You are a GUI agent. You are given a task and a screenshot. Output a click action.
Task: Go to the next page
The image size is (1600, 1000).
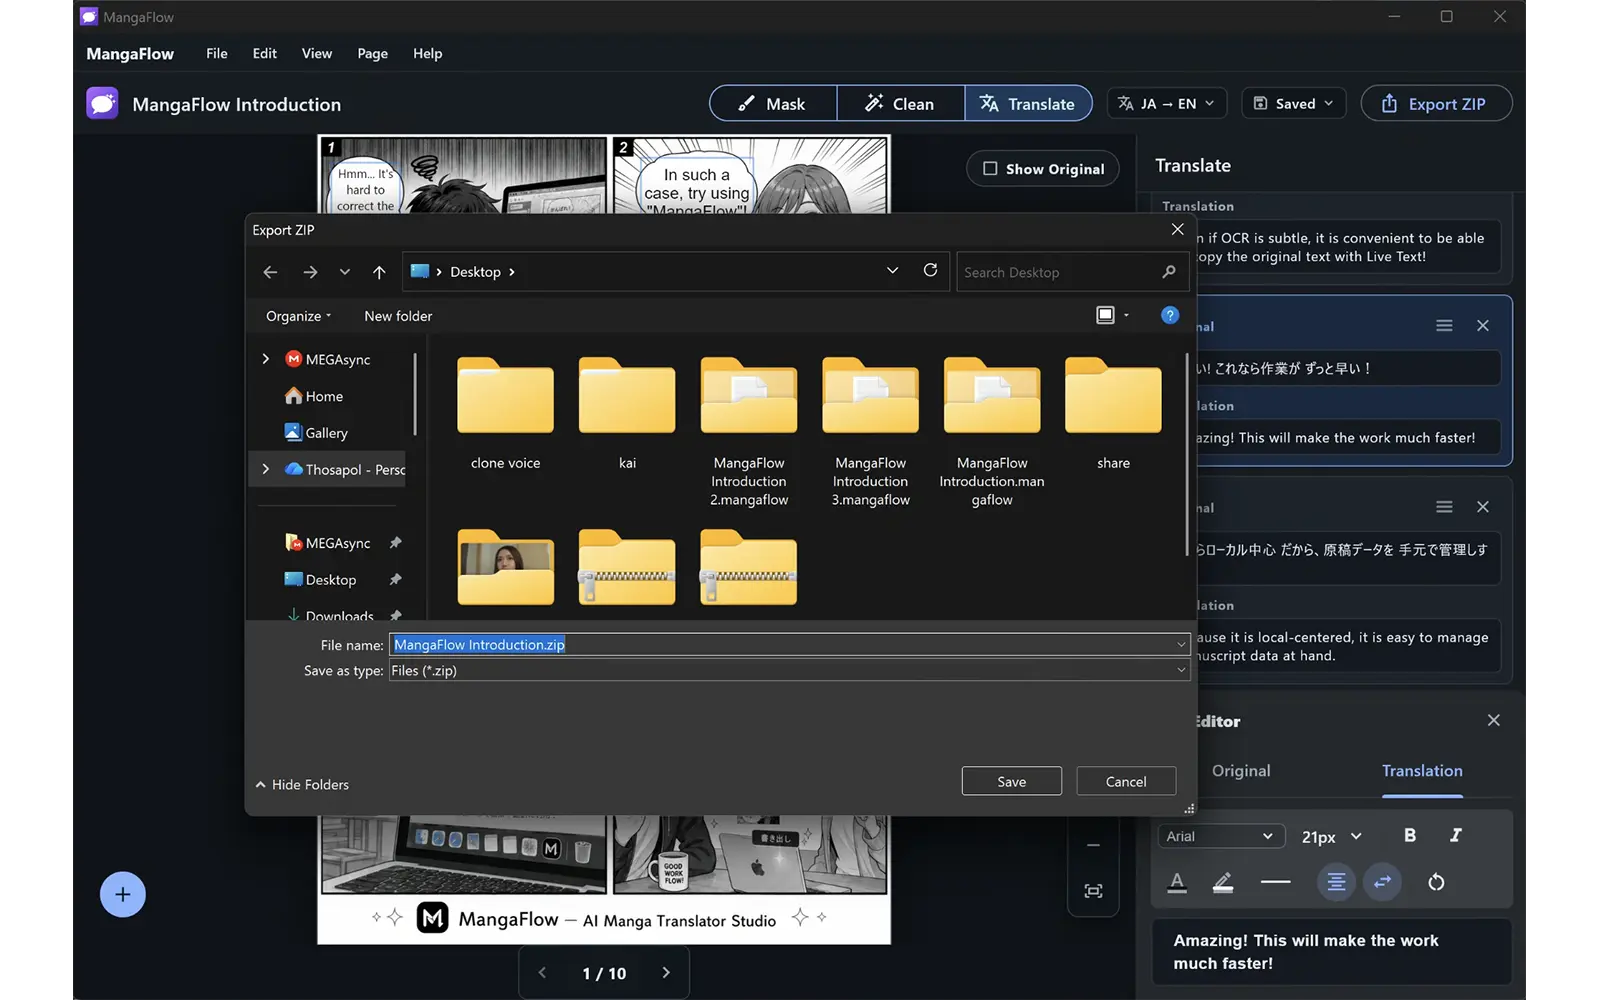(666, 973)
